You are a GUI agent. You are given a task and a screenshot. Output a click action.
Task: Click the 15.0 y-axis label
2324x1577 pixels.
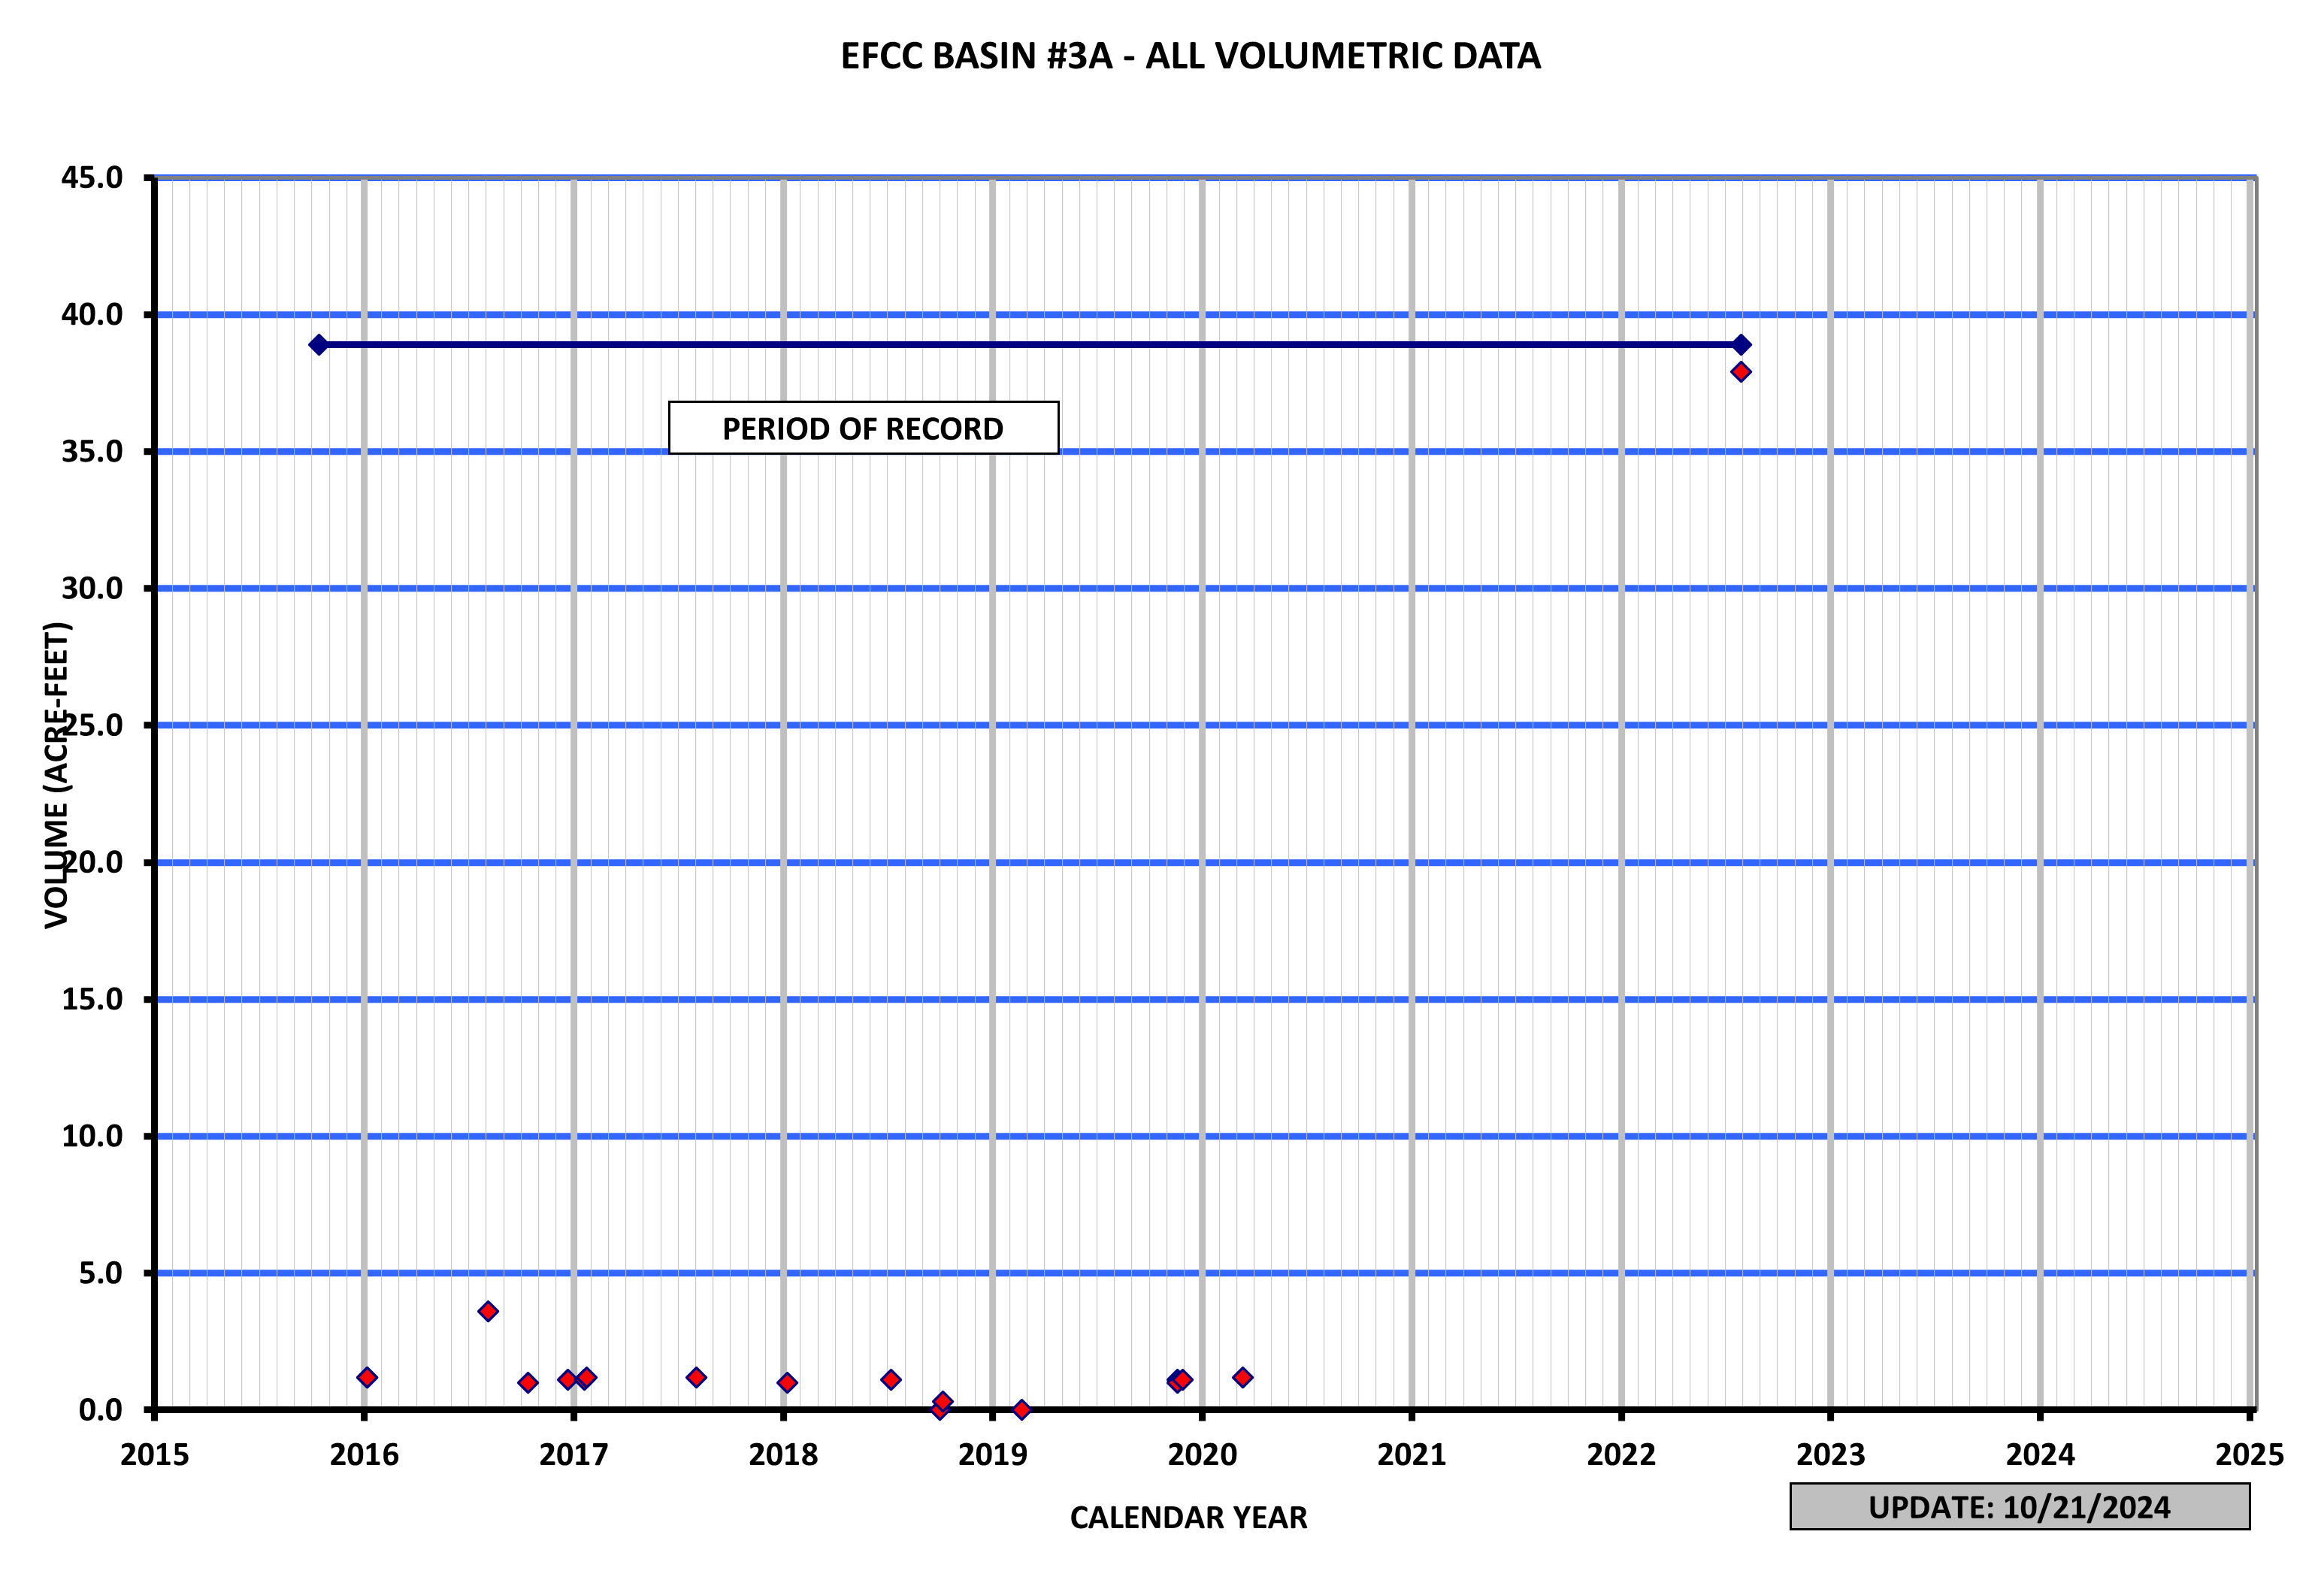pos(92,999)
